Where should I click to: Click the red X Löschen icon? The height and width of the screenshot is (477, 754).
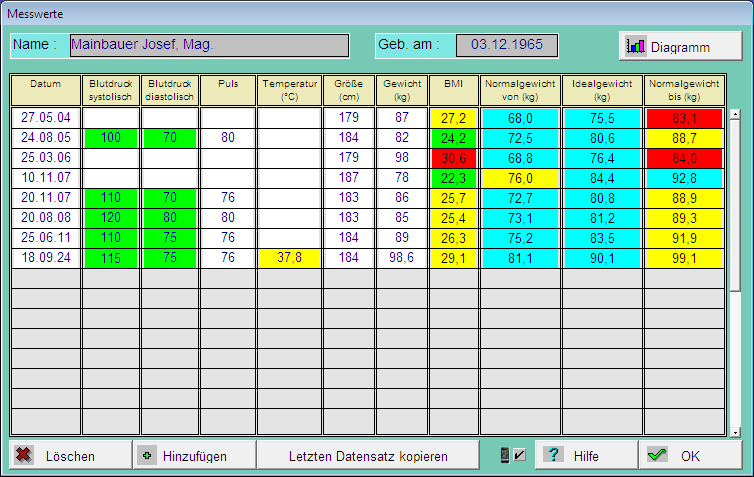[24, 455]
